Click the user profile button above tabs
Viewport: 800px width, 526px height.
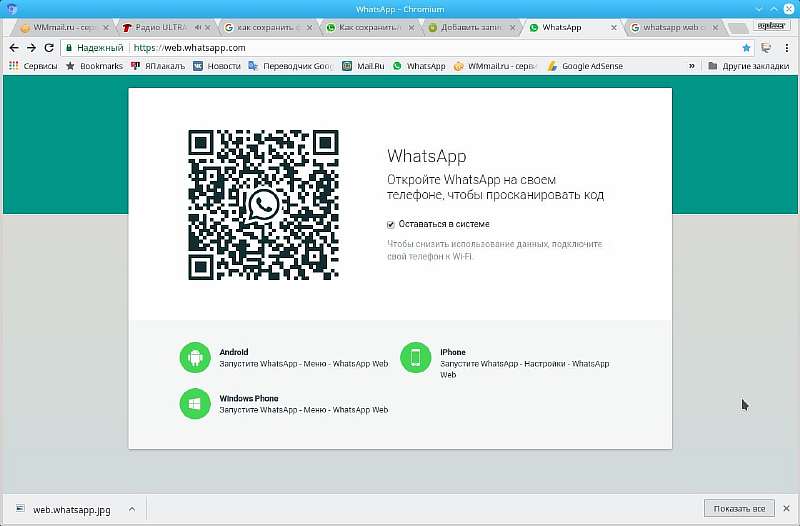(x=771, y=26)
